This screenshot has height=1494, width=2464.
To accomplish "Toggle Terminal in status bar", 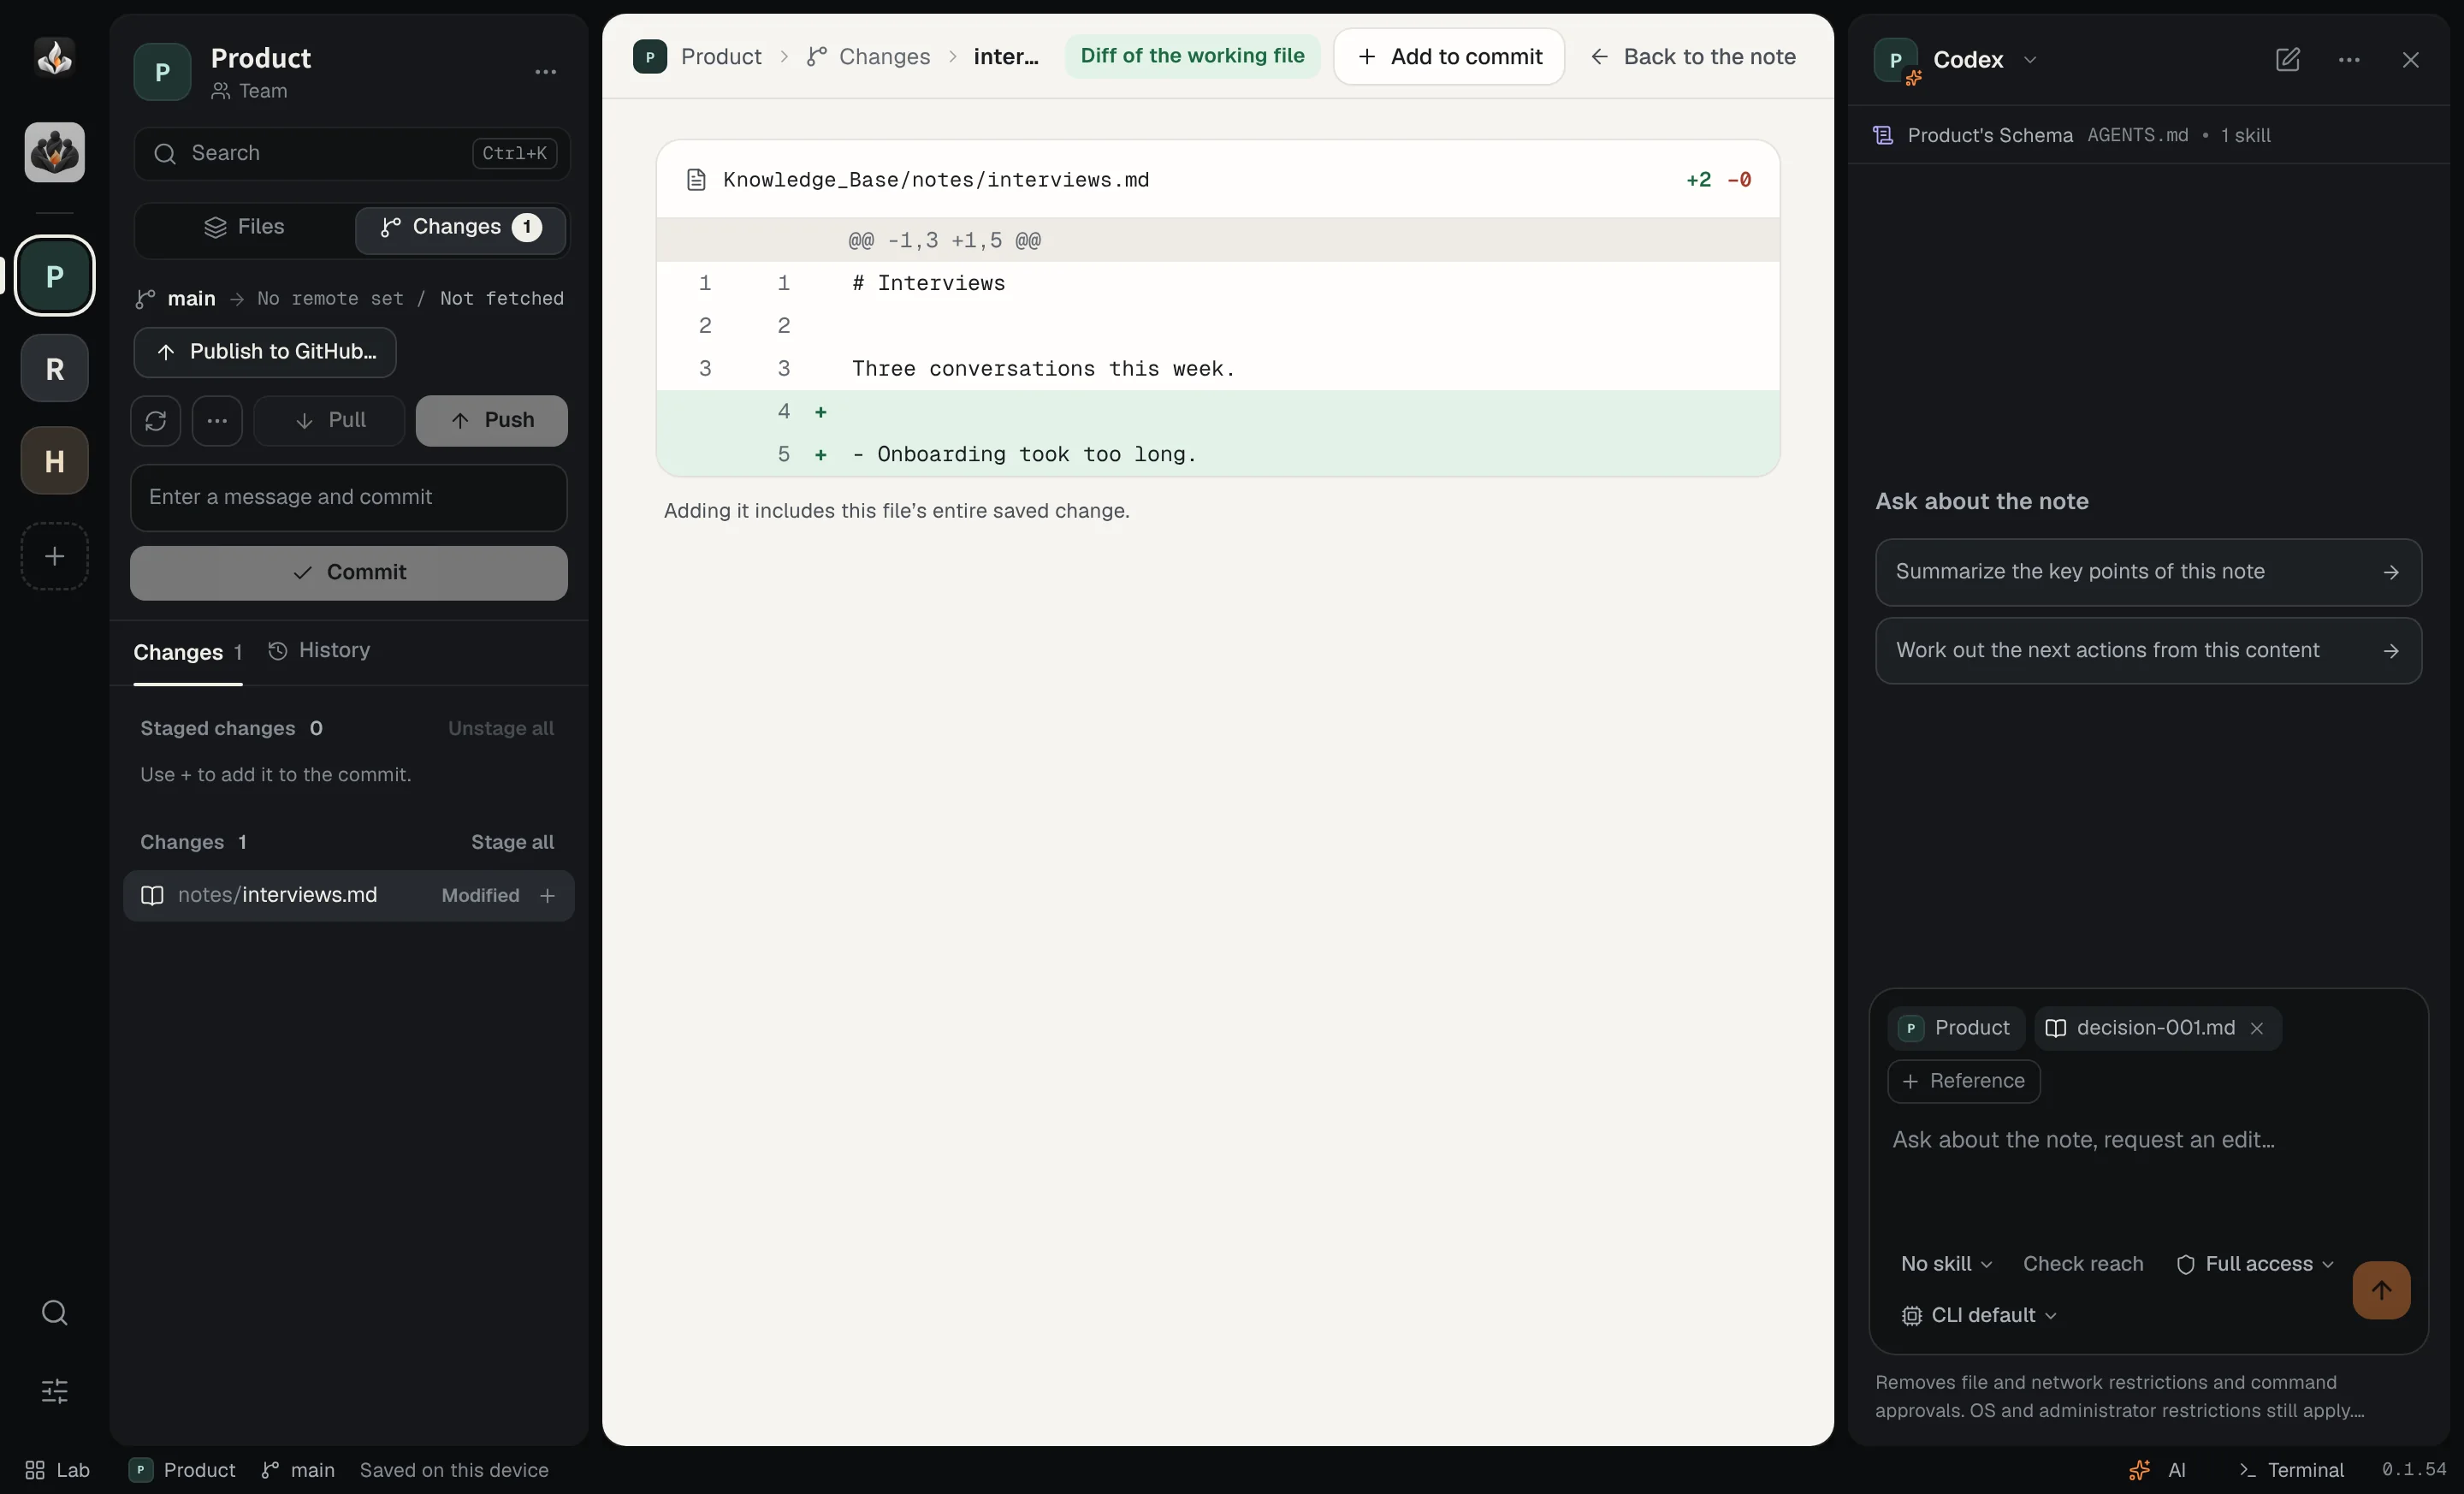I will [2292, 1470].
